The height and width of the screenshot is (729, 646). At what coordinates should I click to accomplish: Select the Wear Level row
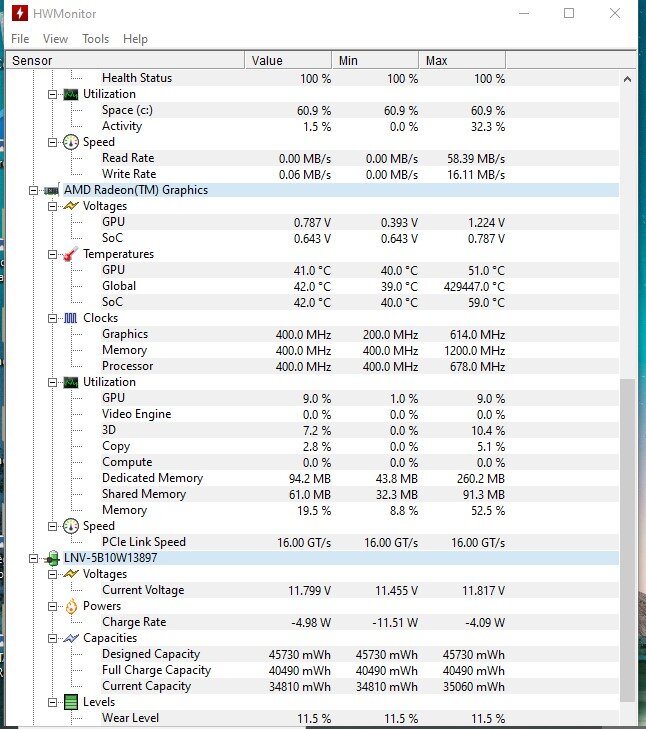[360, 718]
